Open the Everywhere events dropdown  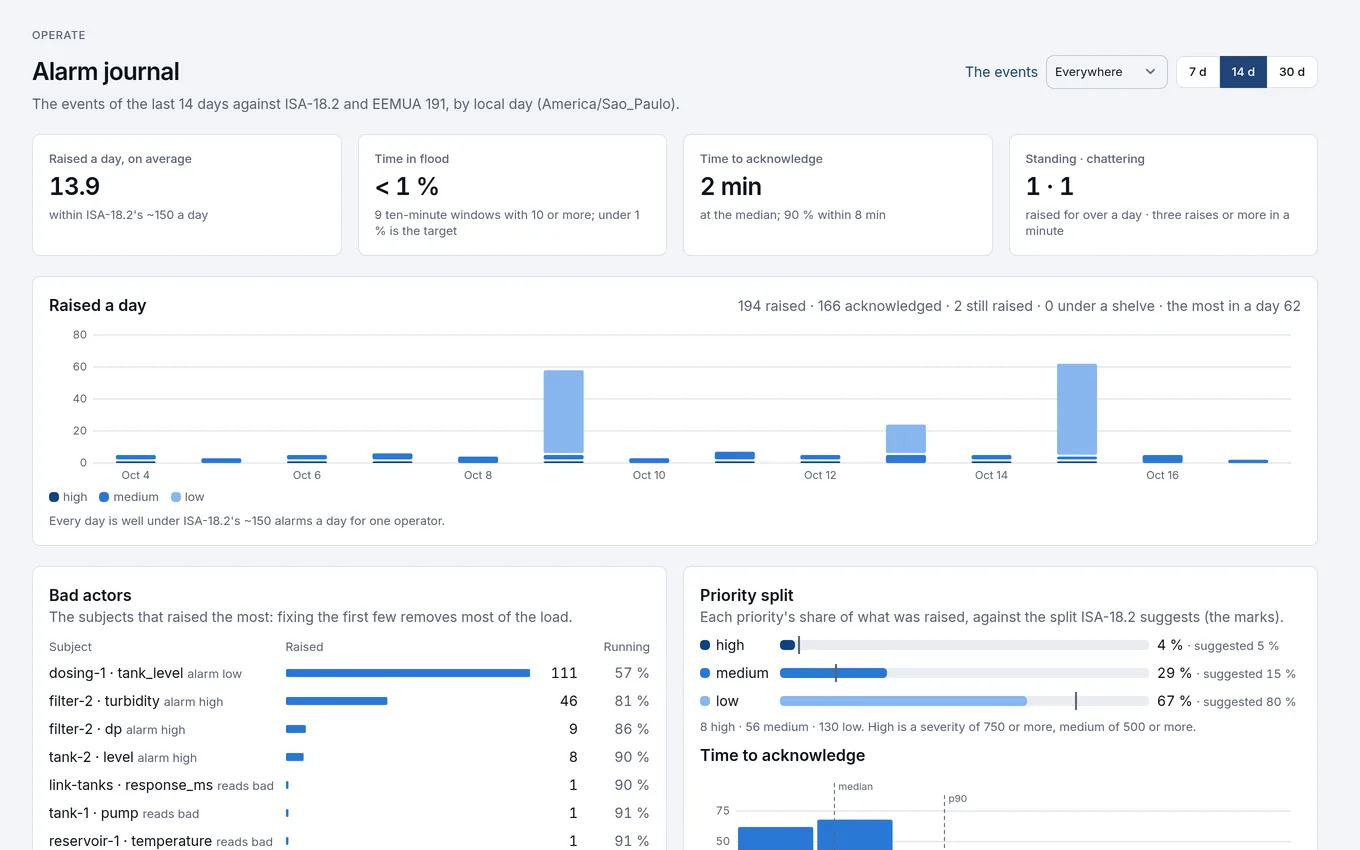coord(1106,72)
